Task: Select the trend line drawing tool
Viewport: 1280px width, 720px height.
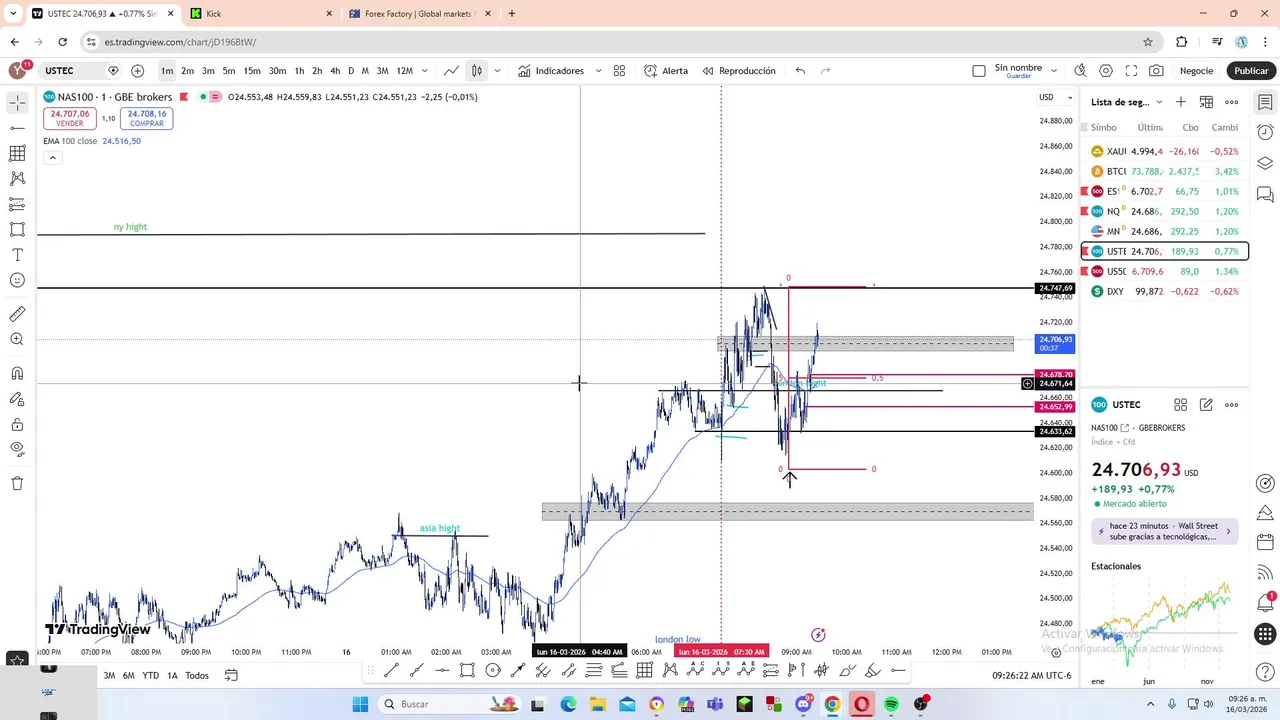Action: [17, 128]
